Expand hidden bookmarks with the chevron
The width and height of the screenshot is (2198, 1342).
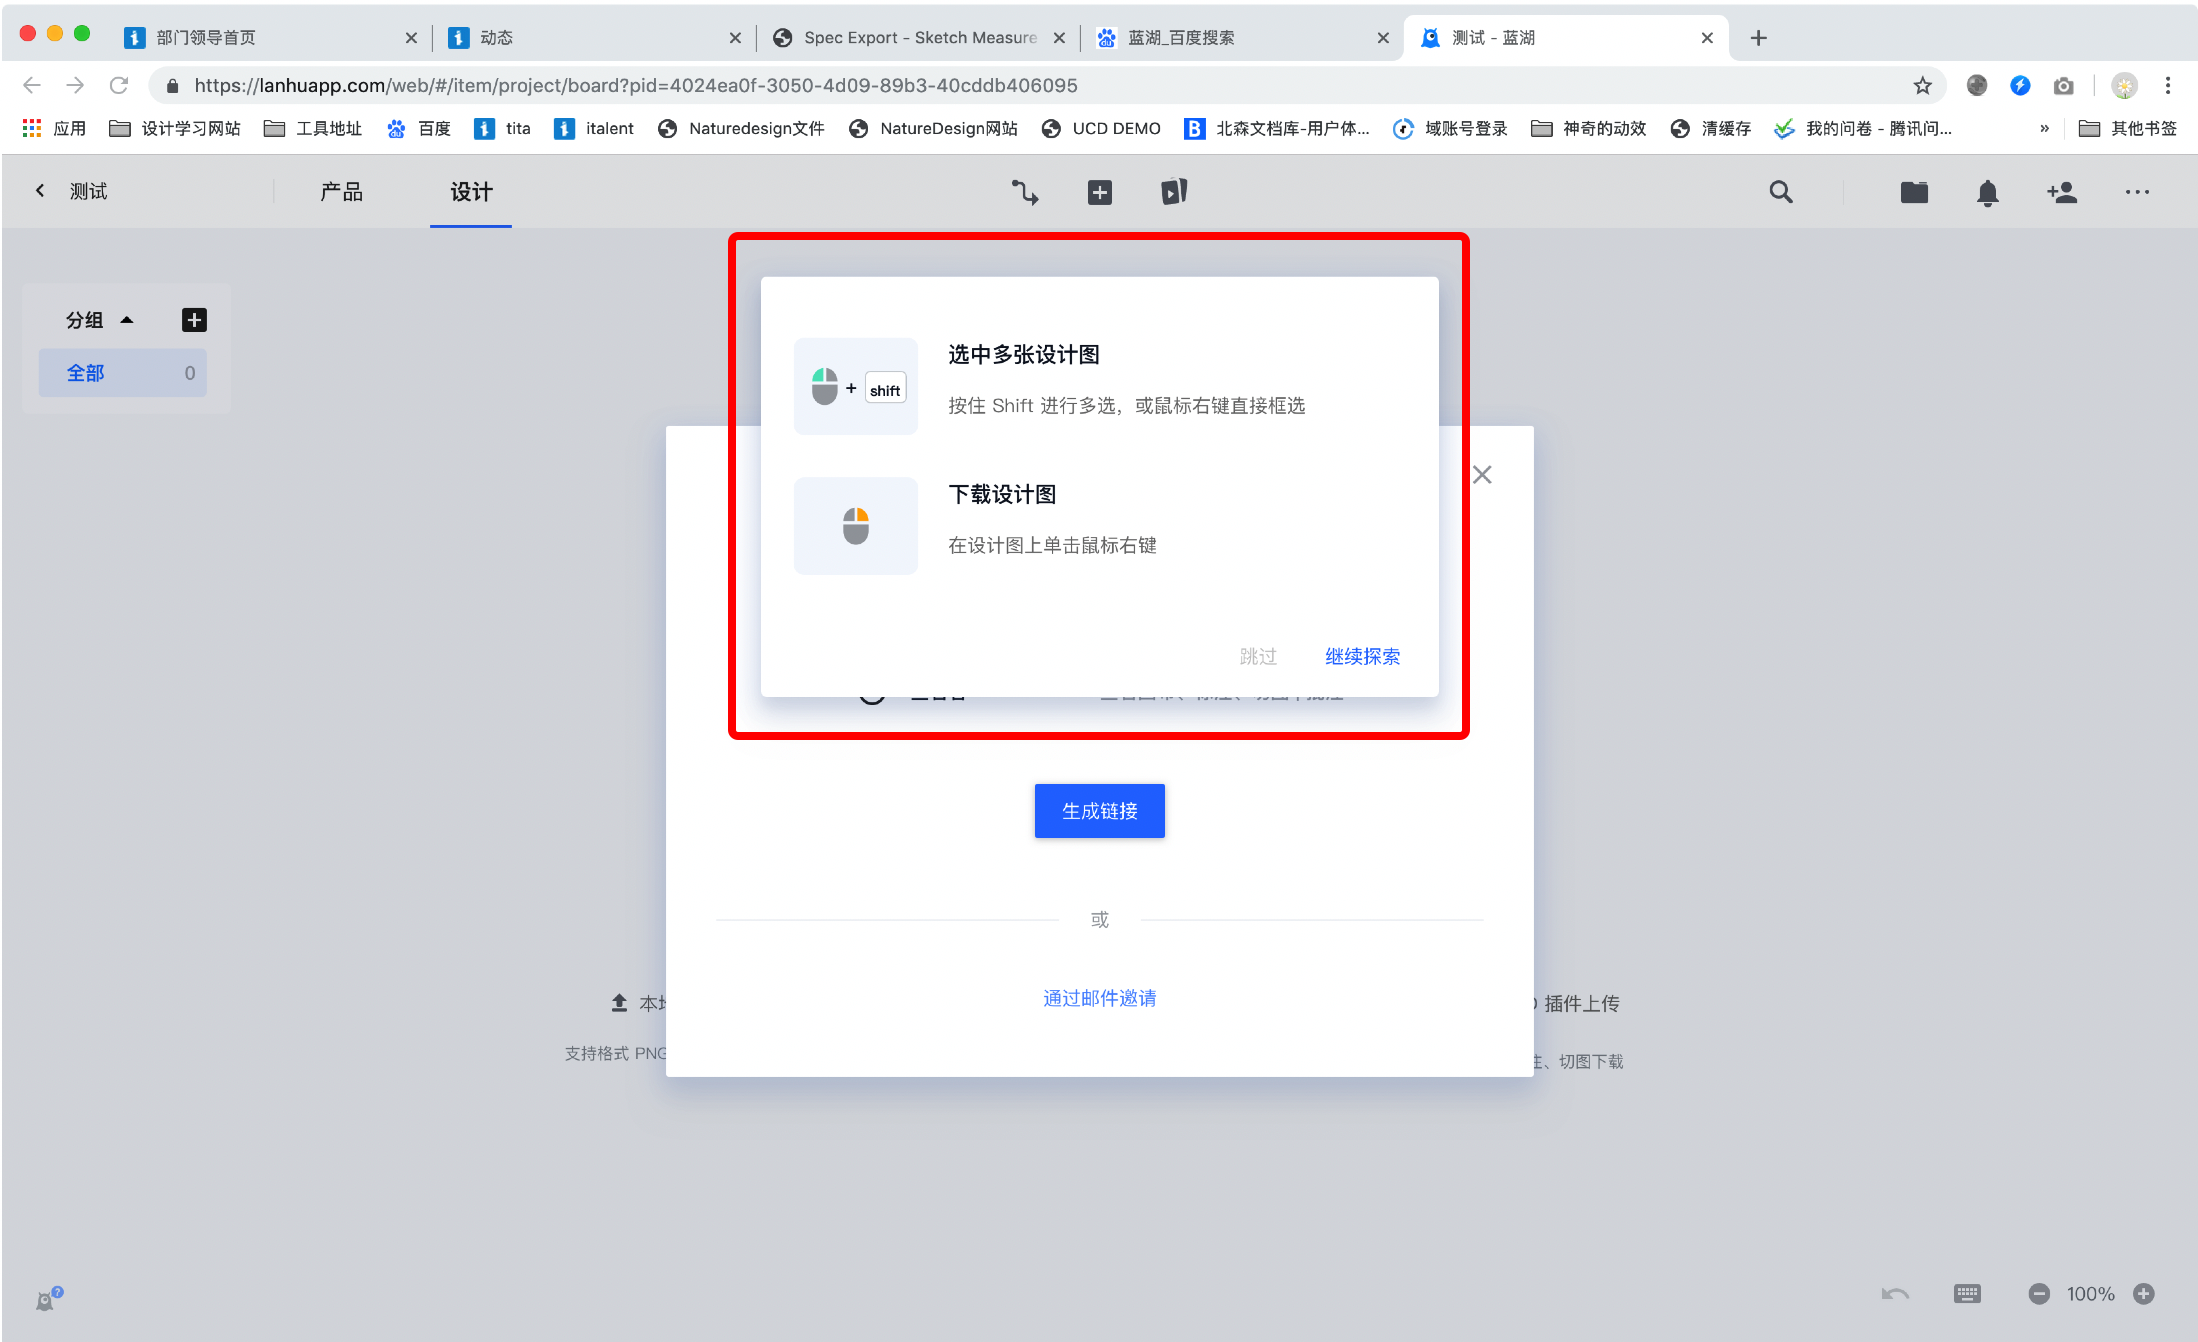coord(2044,128)
